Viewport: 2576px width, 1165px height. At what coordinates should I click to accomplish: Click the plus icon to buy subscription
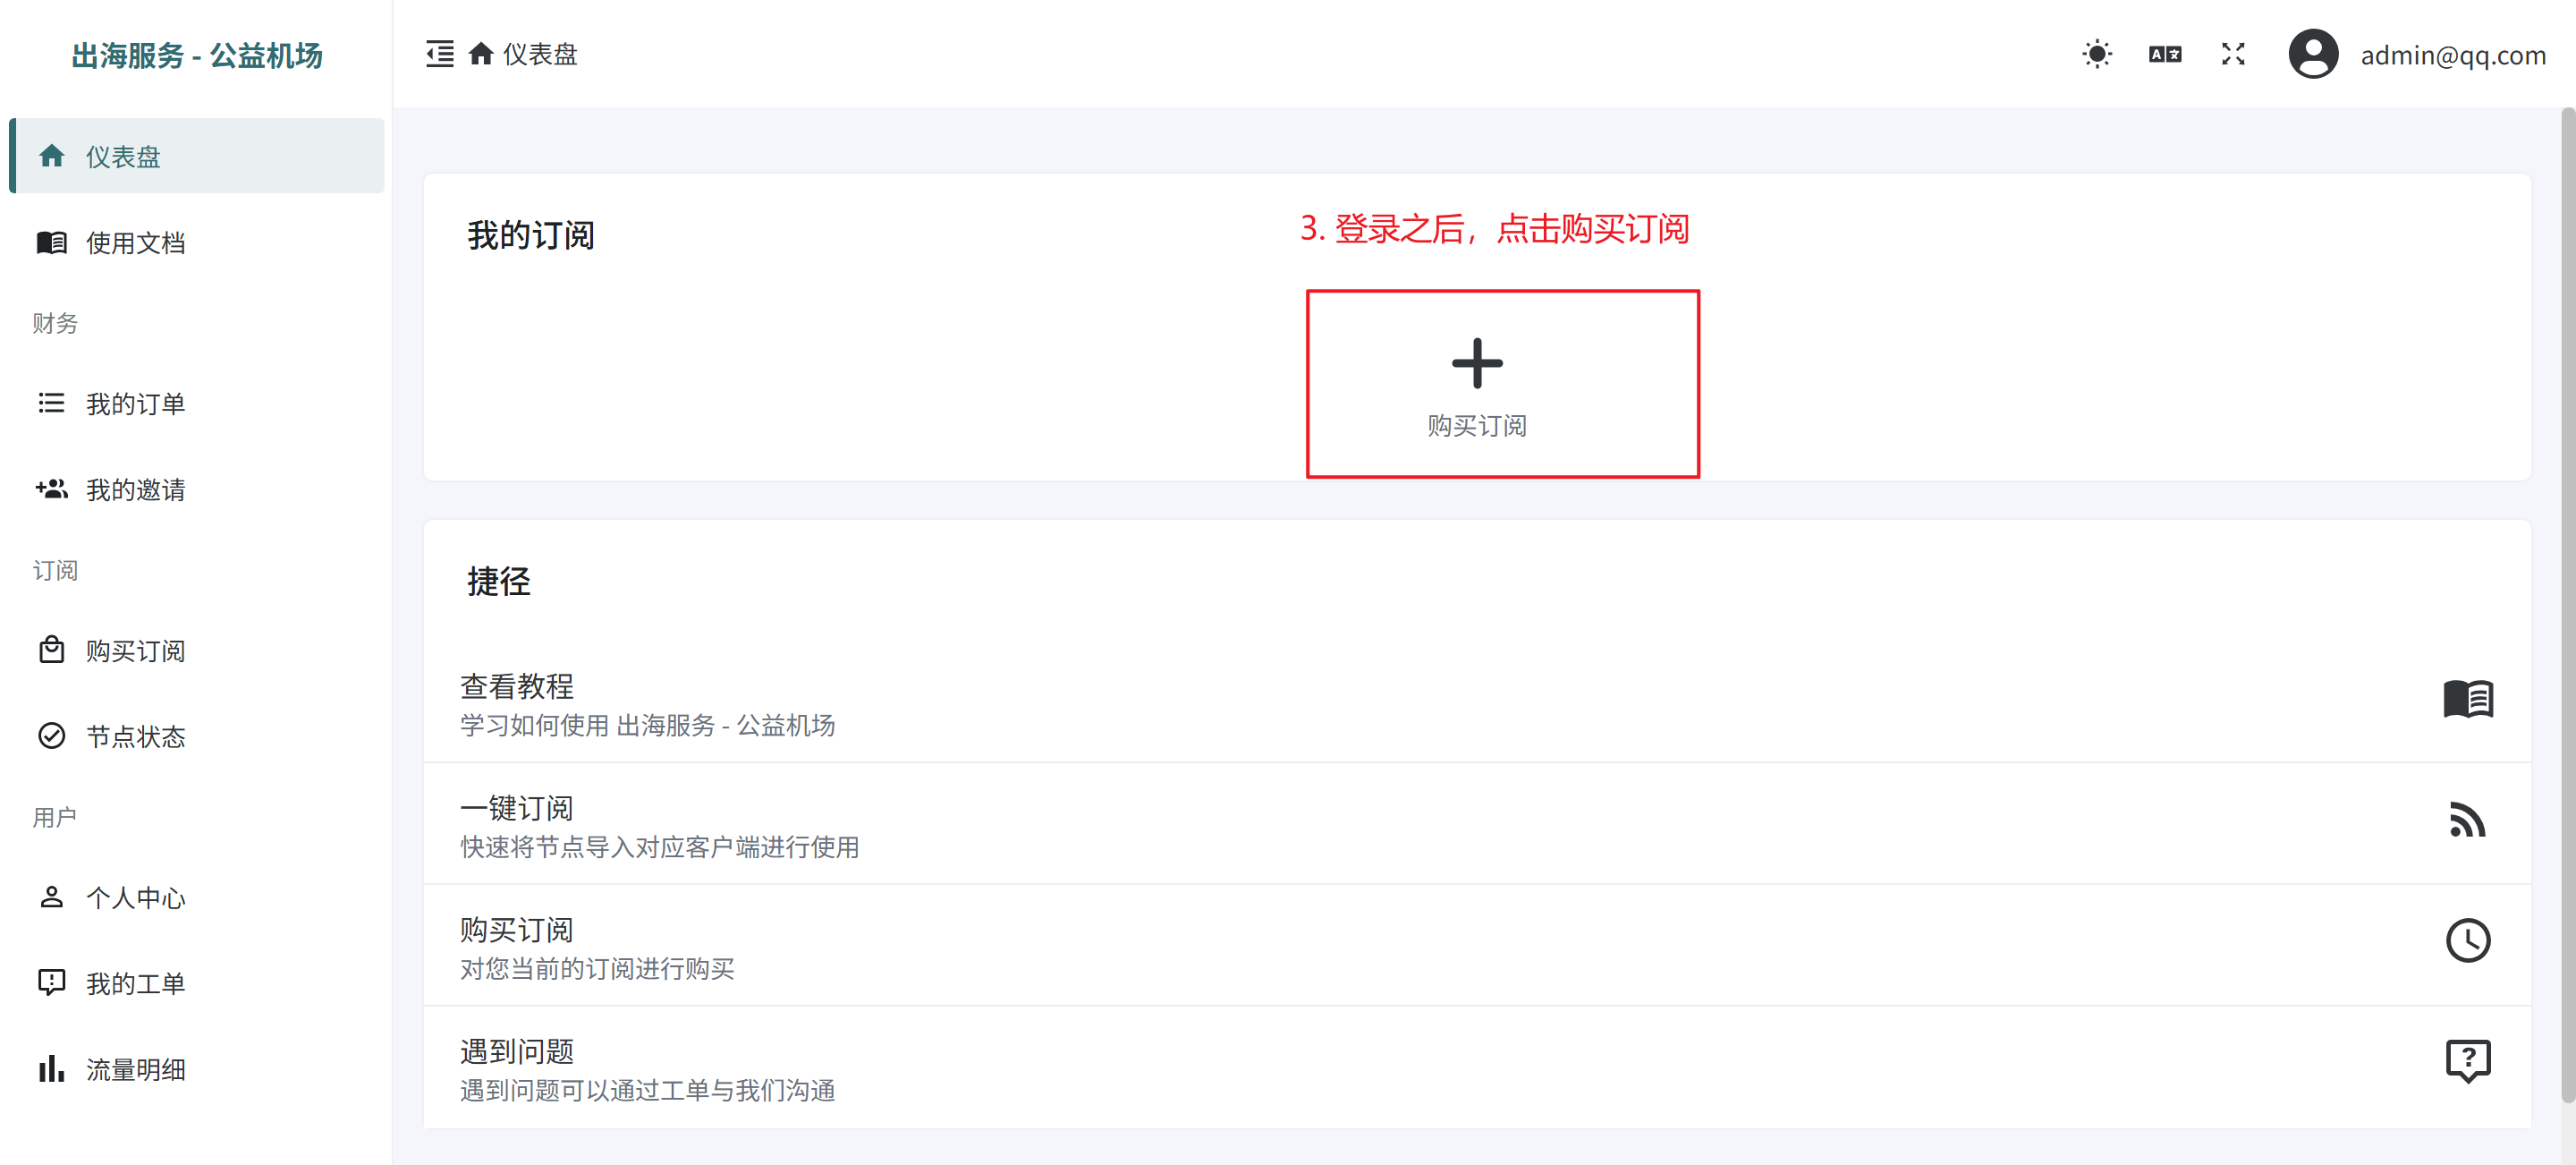click(x=1476, y=363)
